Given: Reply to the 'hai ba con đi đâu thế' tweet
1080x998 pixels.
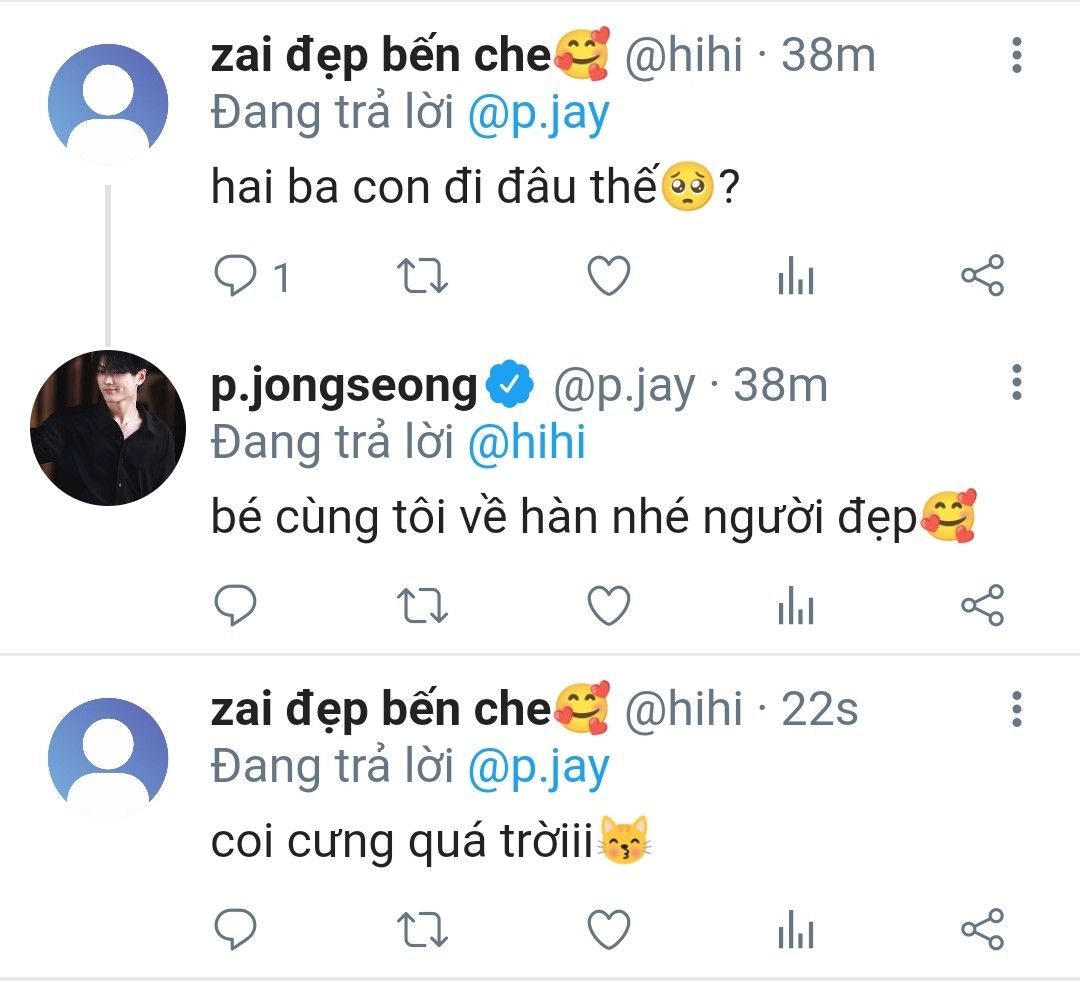Looking at the screenshot, I should click(237, 276).
